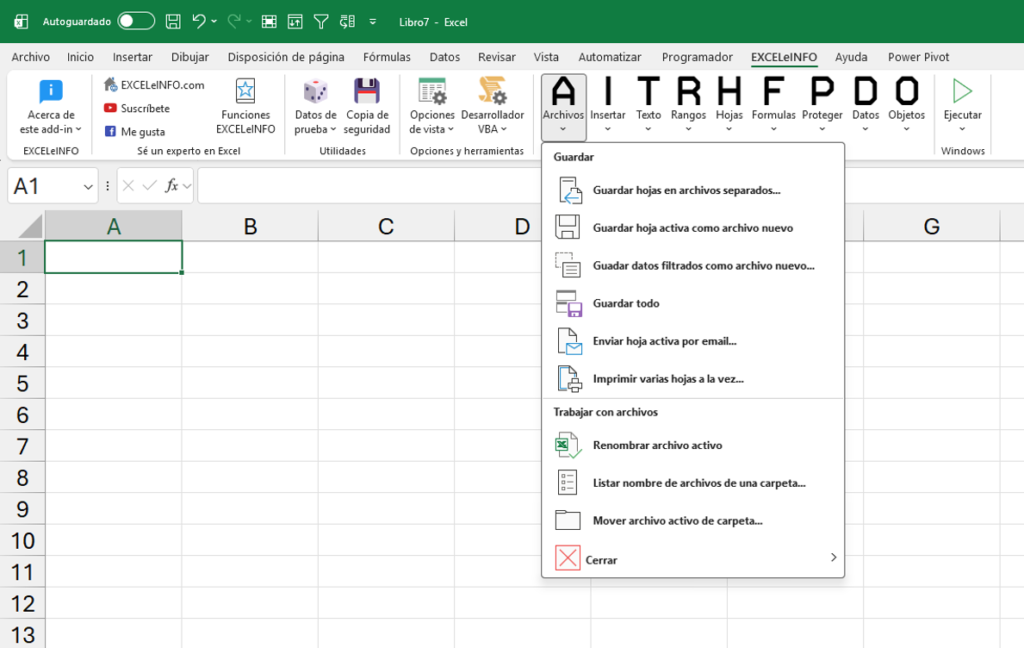Screen dimensions: 1024x648
Task: Open the Name Box dropdown arrow
Action: tap(88, 187)
